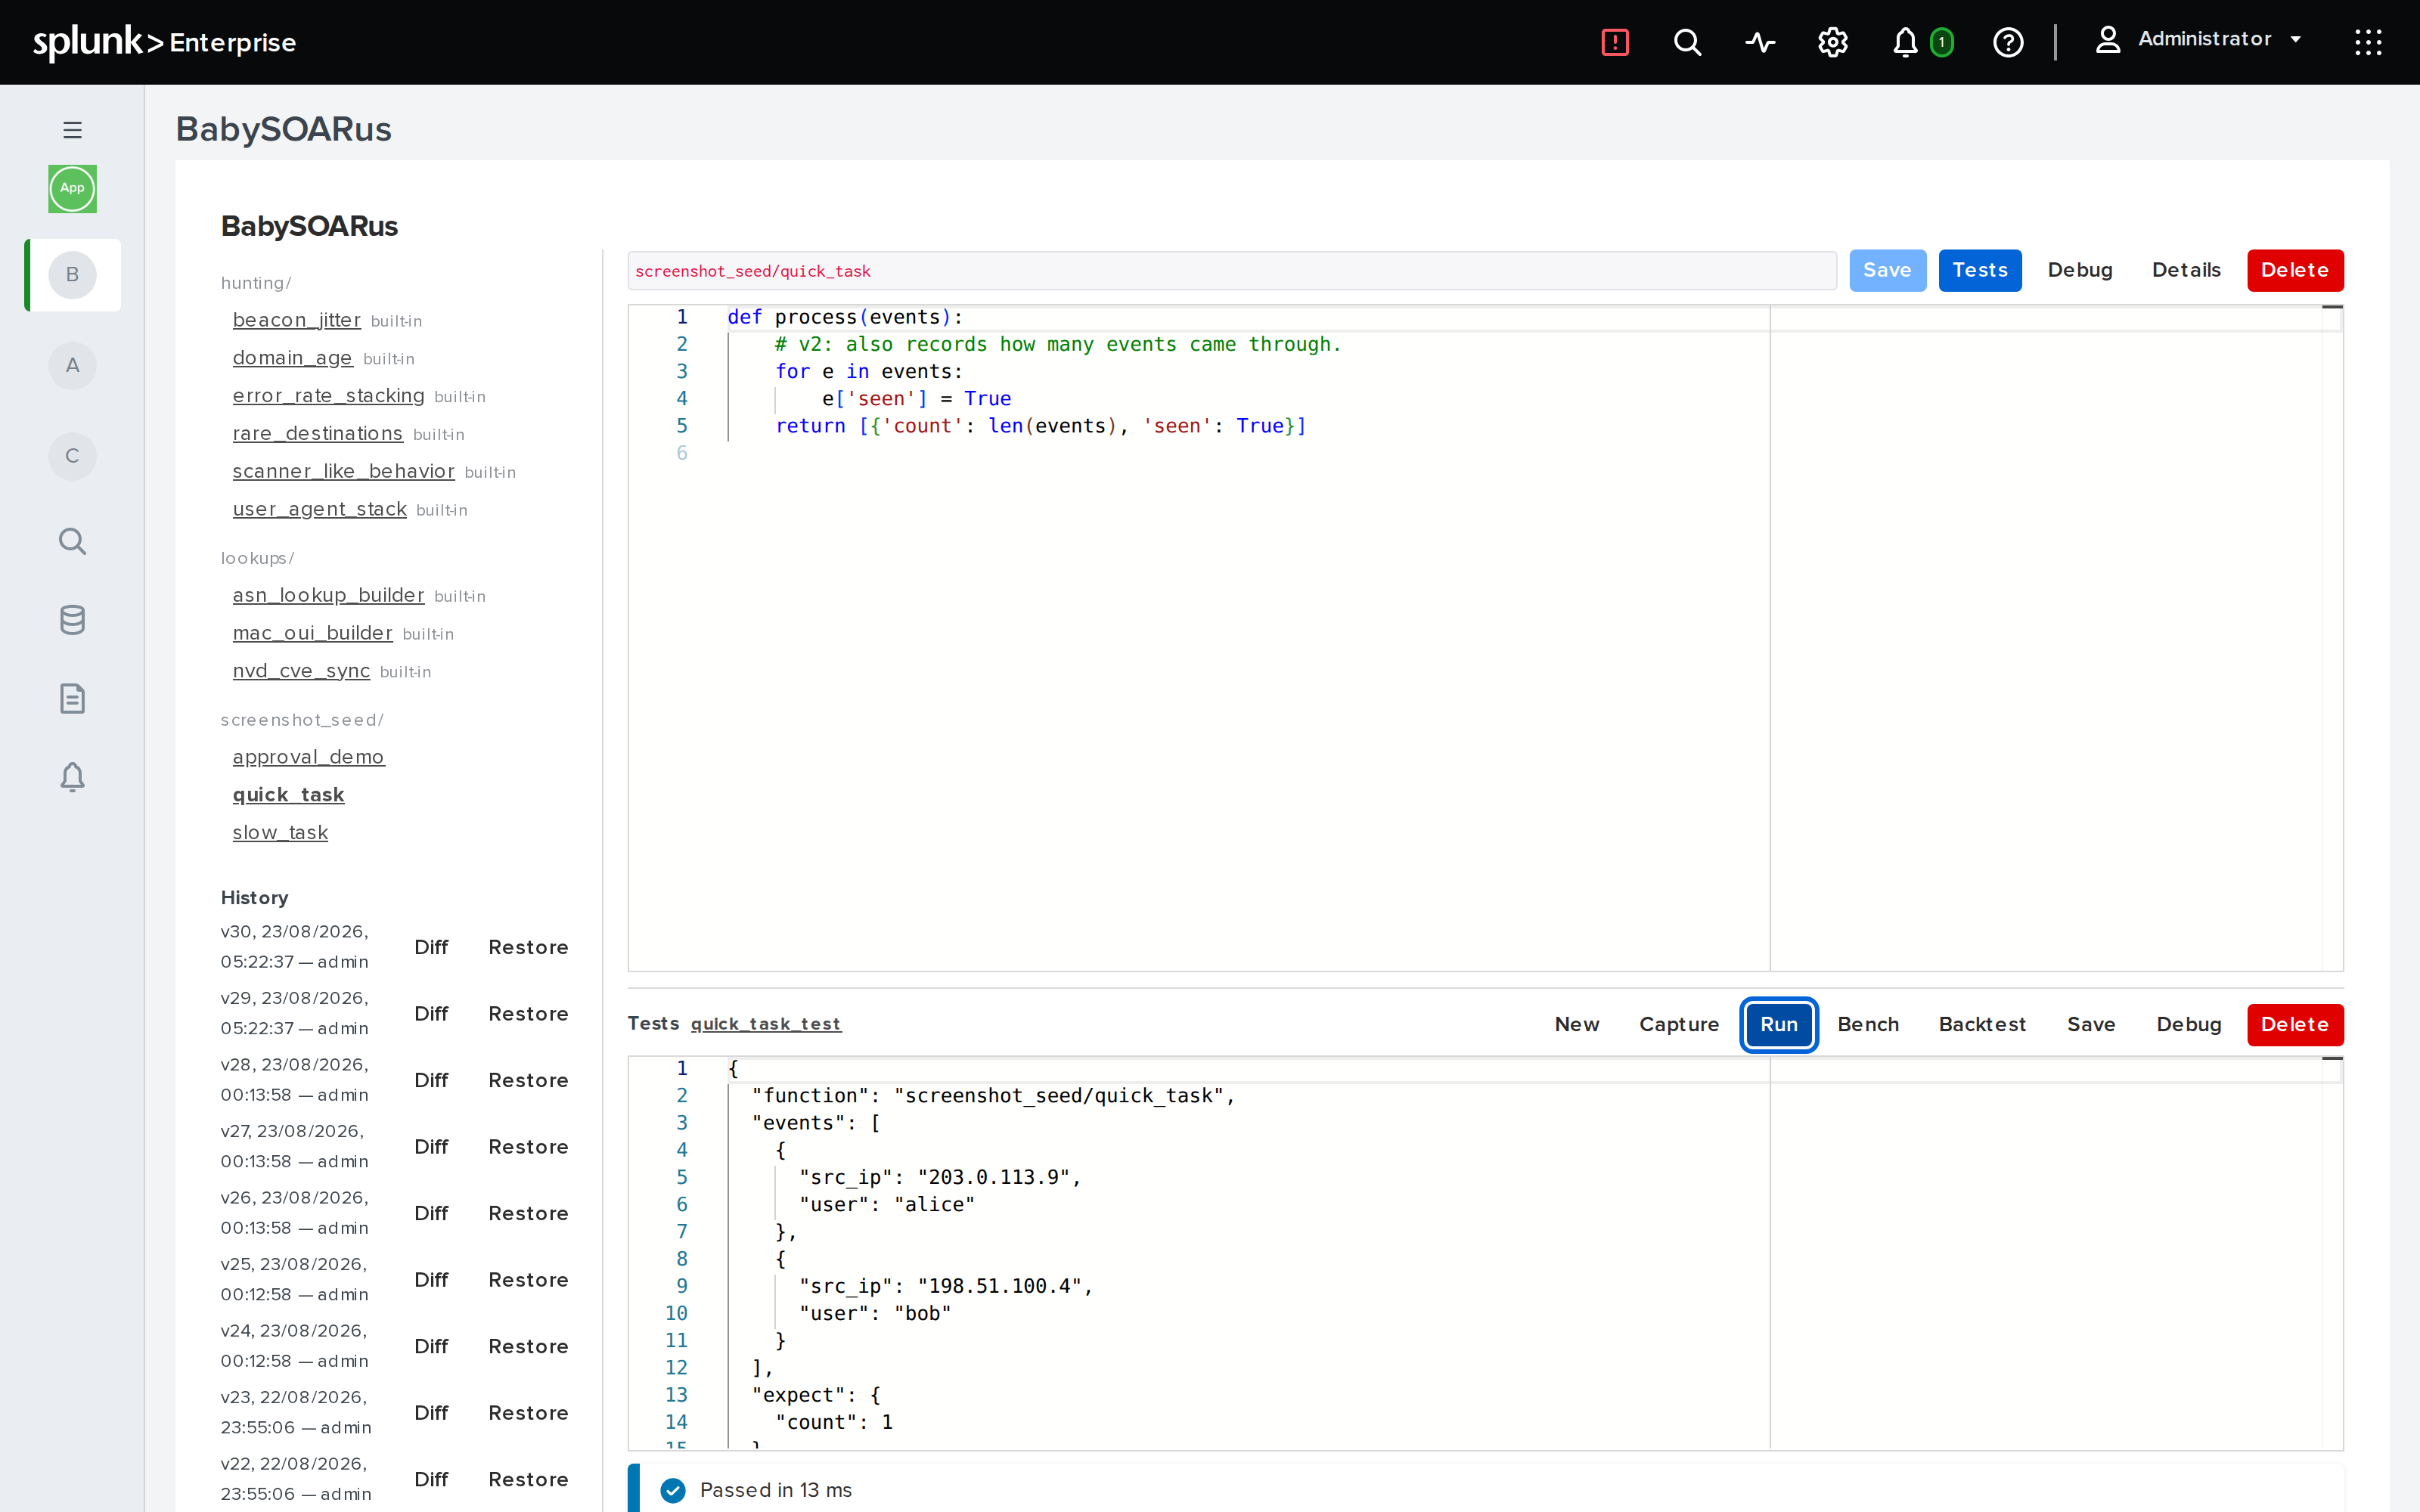The width and height of the screenshot is (2420, 1512).
Task: Show Diff for version v30
Action: 431,947
